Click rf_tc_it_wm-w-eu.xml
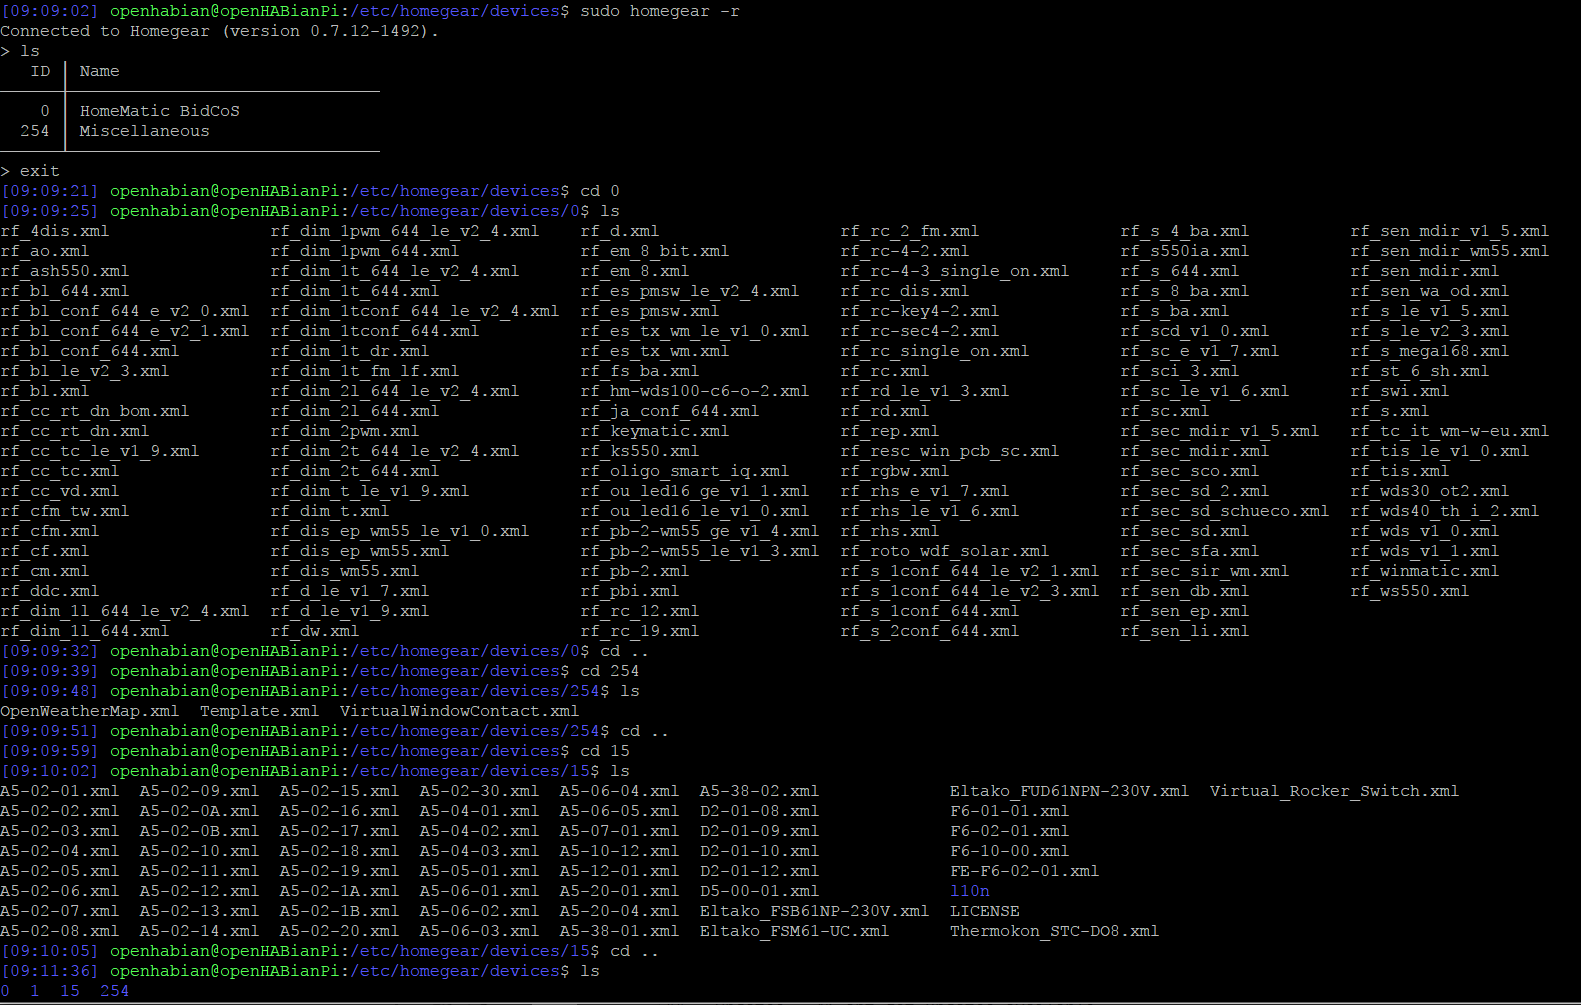The width and height of the screenshot is (1581, 1005). click(x=1450, y=431)
